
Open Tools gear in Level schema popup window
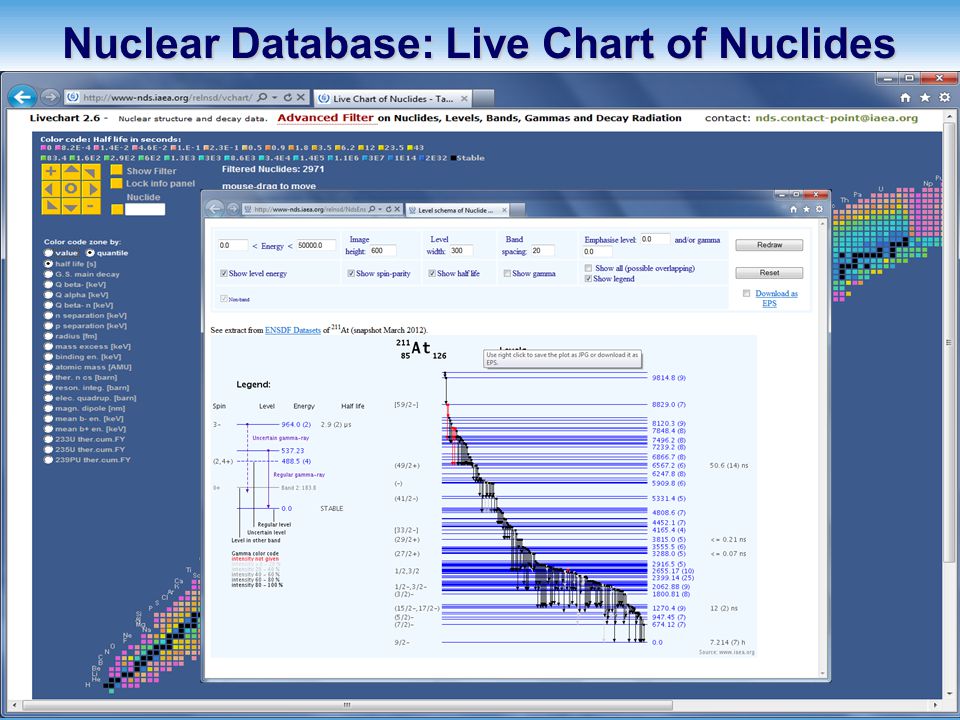pyautogui.click(x=819, y=209)
